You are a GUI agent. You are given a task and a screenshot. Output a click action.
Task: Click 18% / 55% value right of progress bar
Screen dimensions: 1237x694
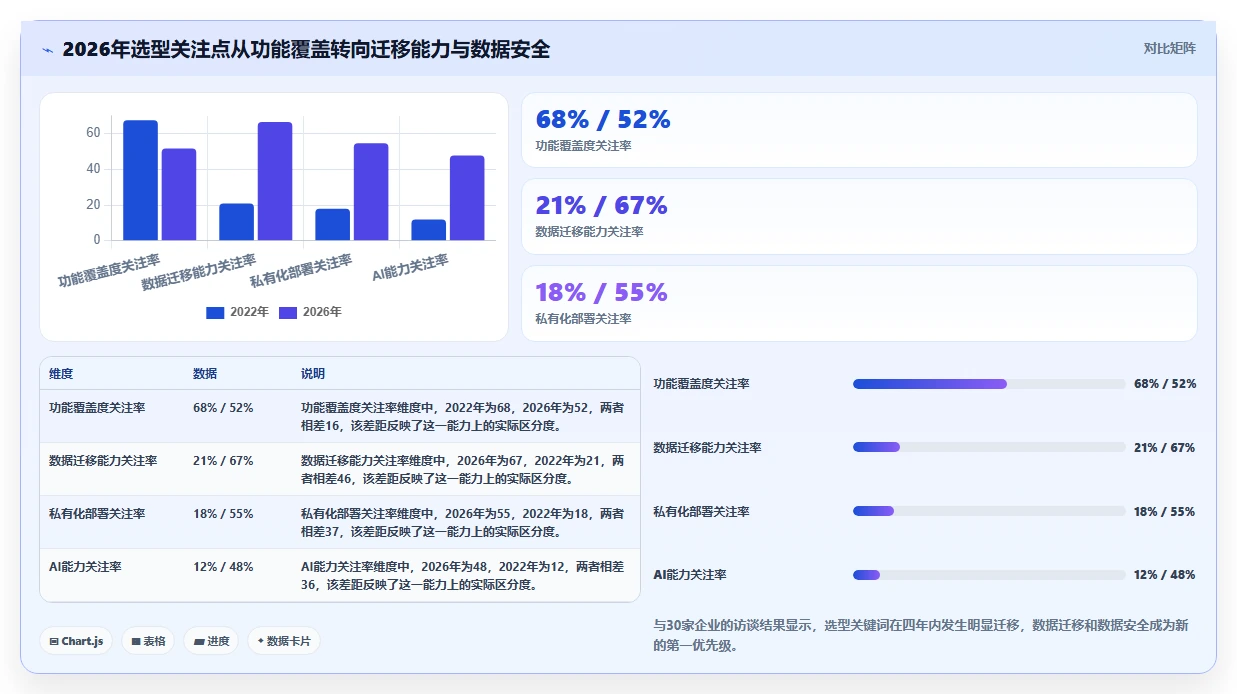pos(1165,512)
